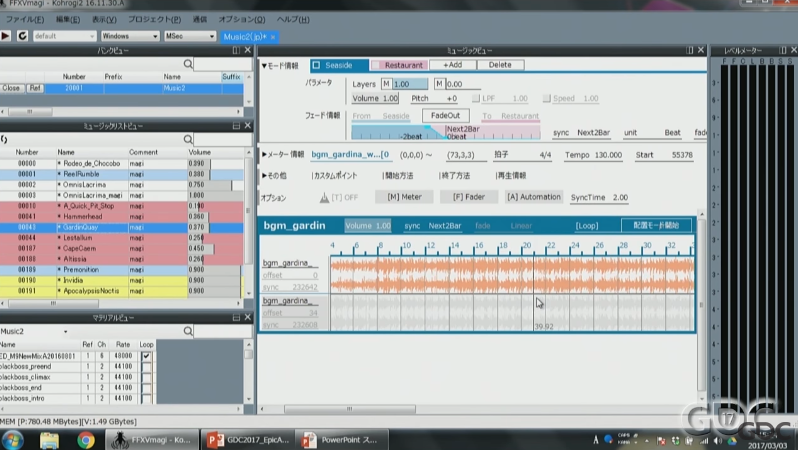Collapse the モード情報 section triangle
Image resolution: width=798 pixels, height=450 pixels.
264,65
